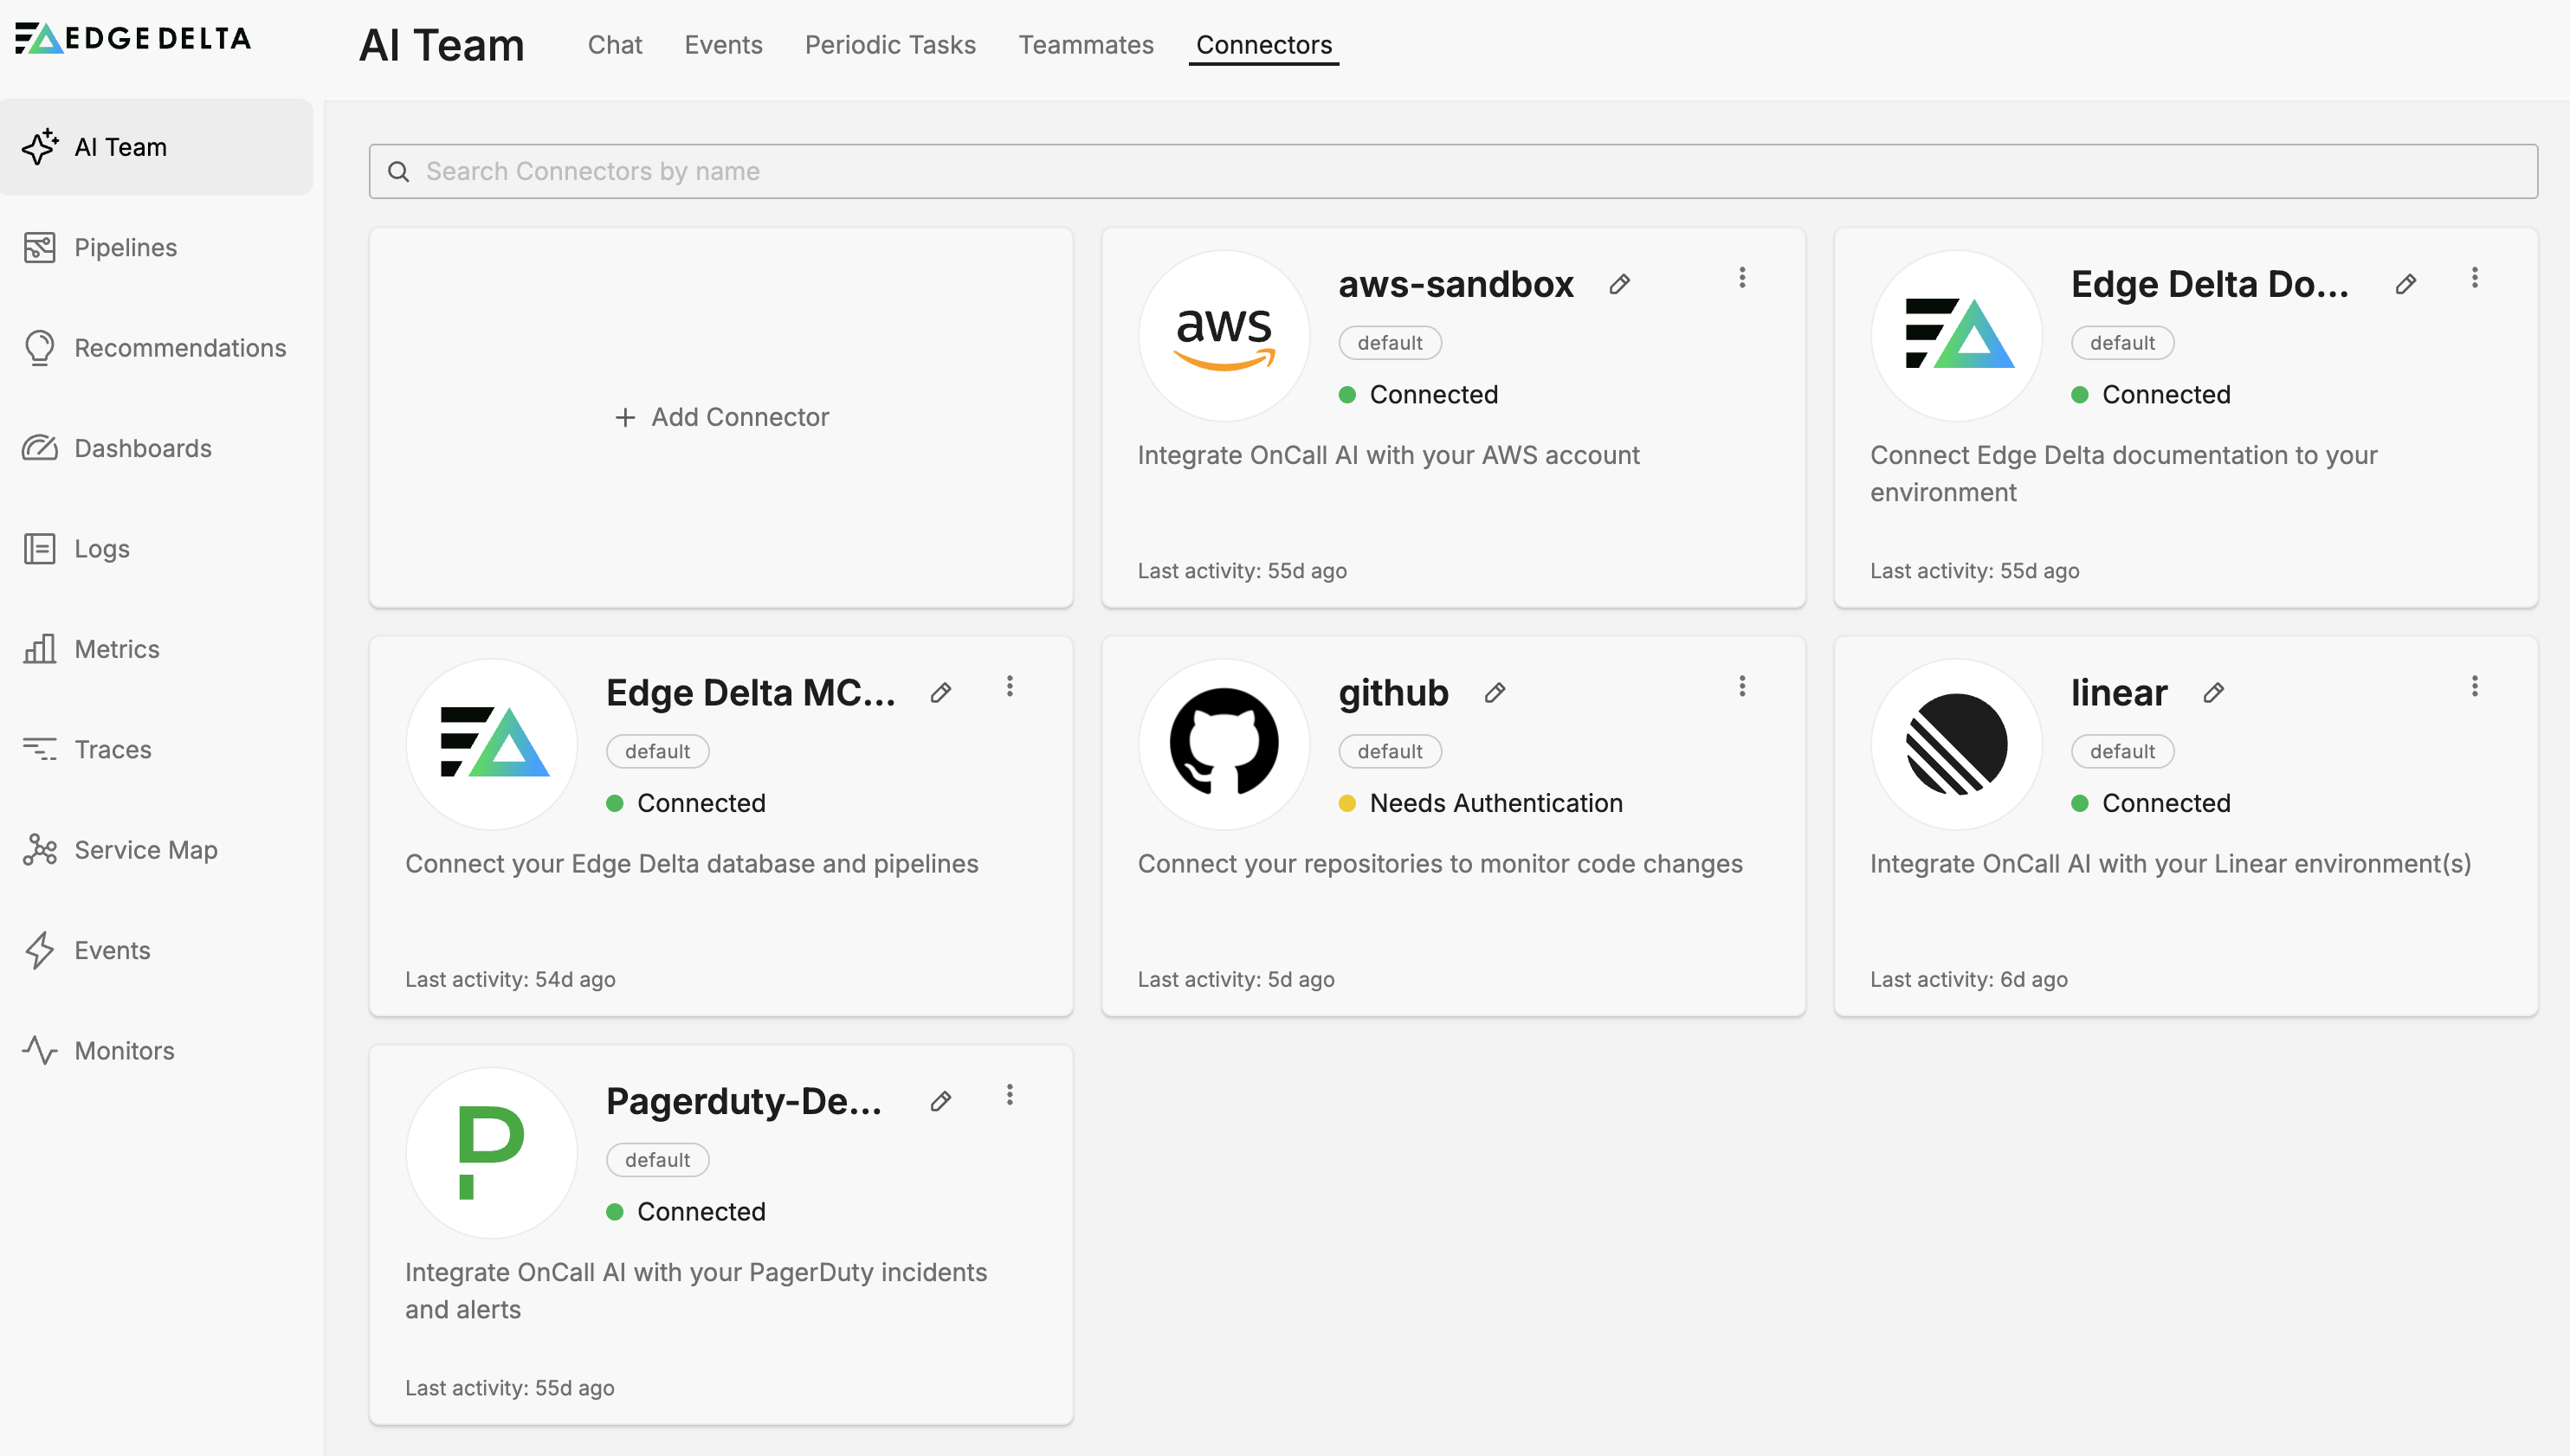Click the Edge Delta logo in the top left
Viewport: 2570px width, 1456px height.
[131, 38]
